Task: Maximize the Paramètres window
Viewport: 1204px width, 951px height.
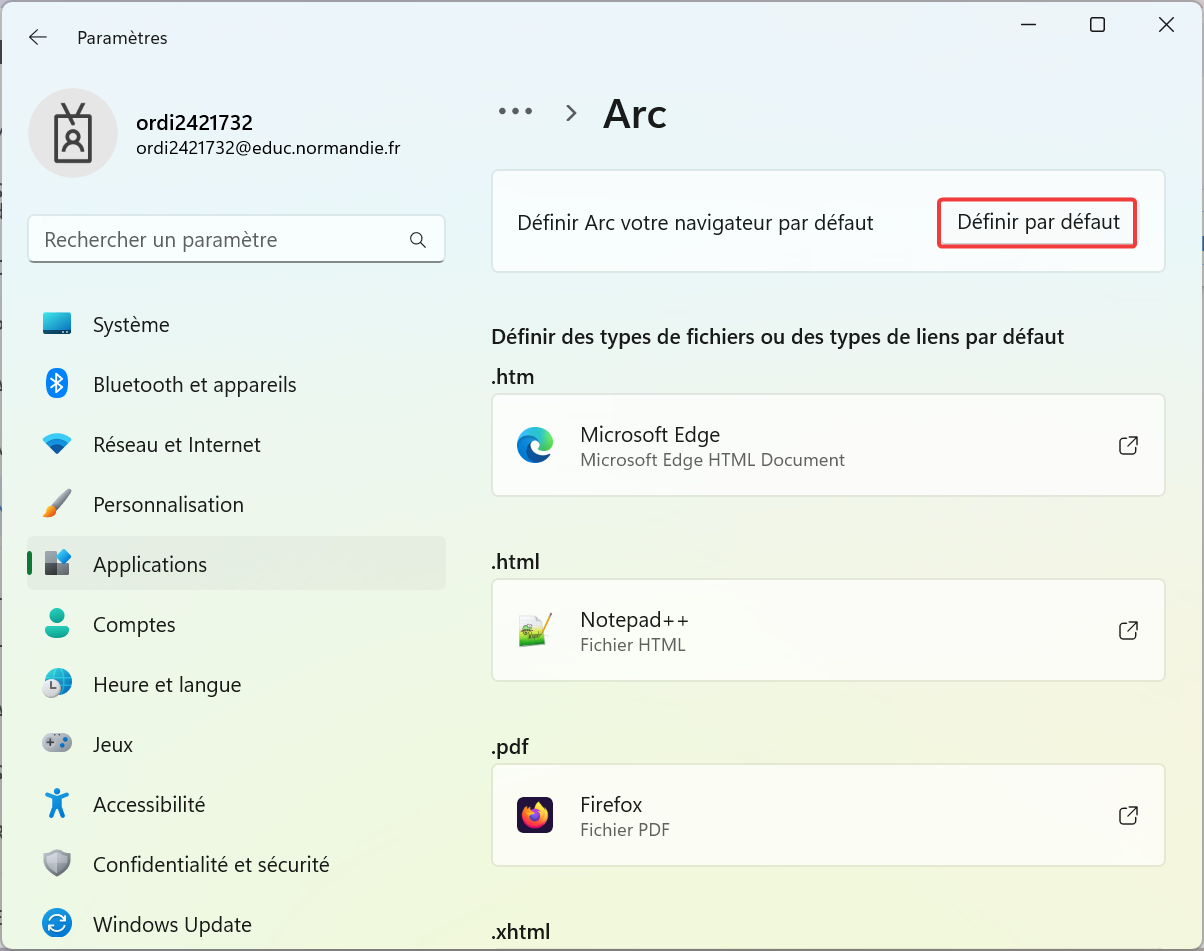Action: (1097, 25)
